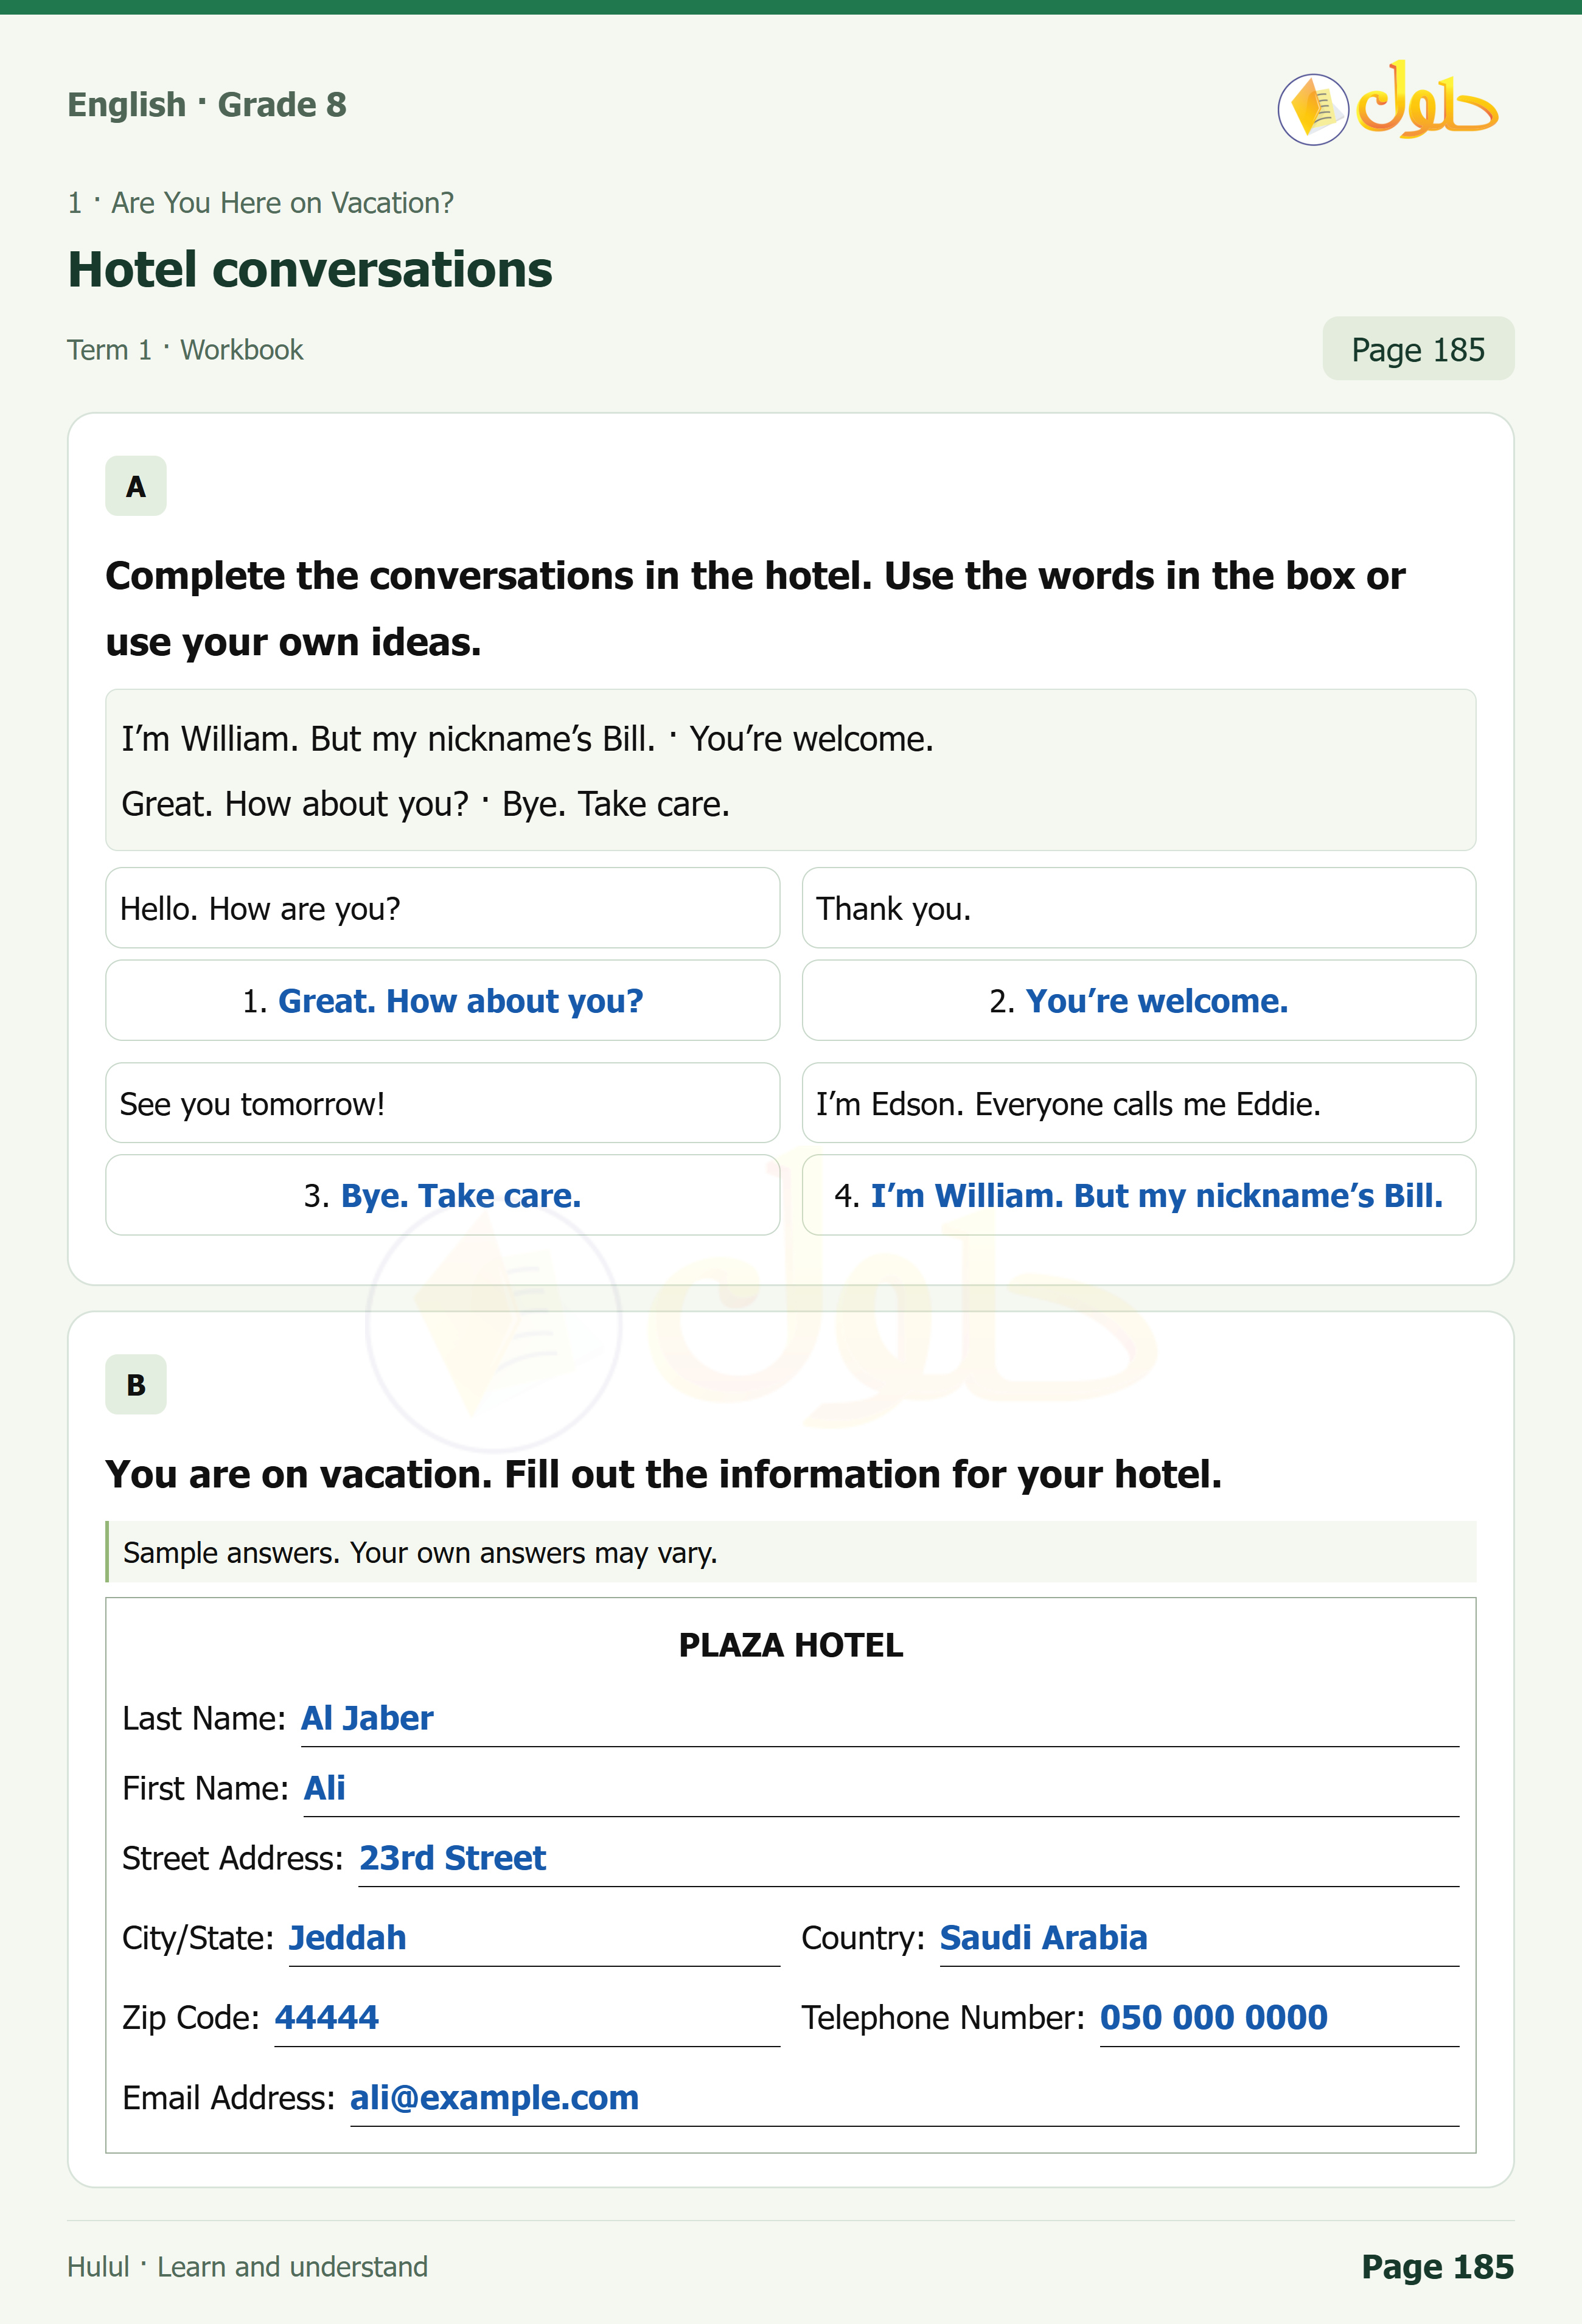Click the City/State field 'Jeddah'

point(534,1940)
